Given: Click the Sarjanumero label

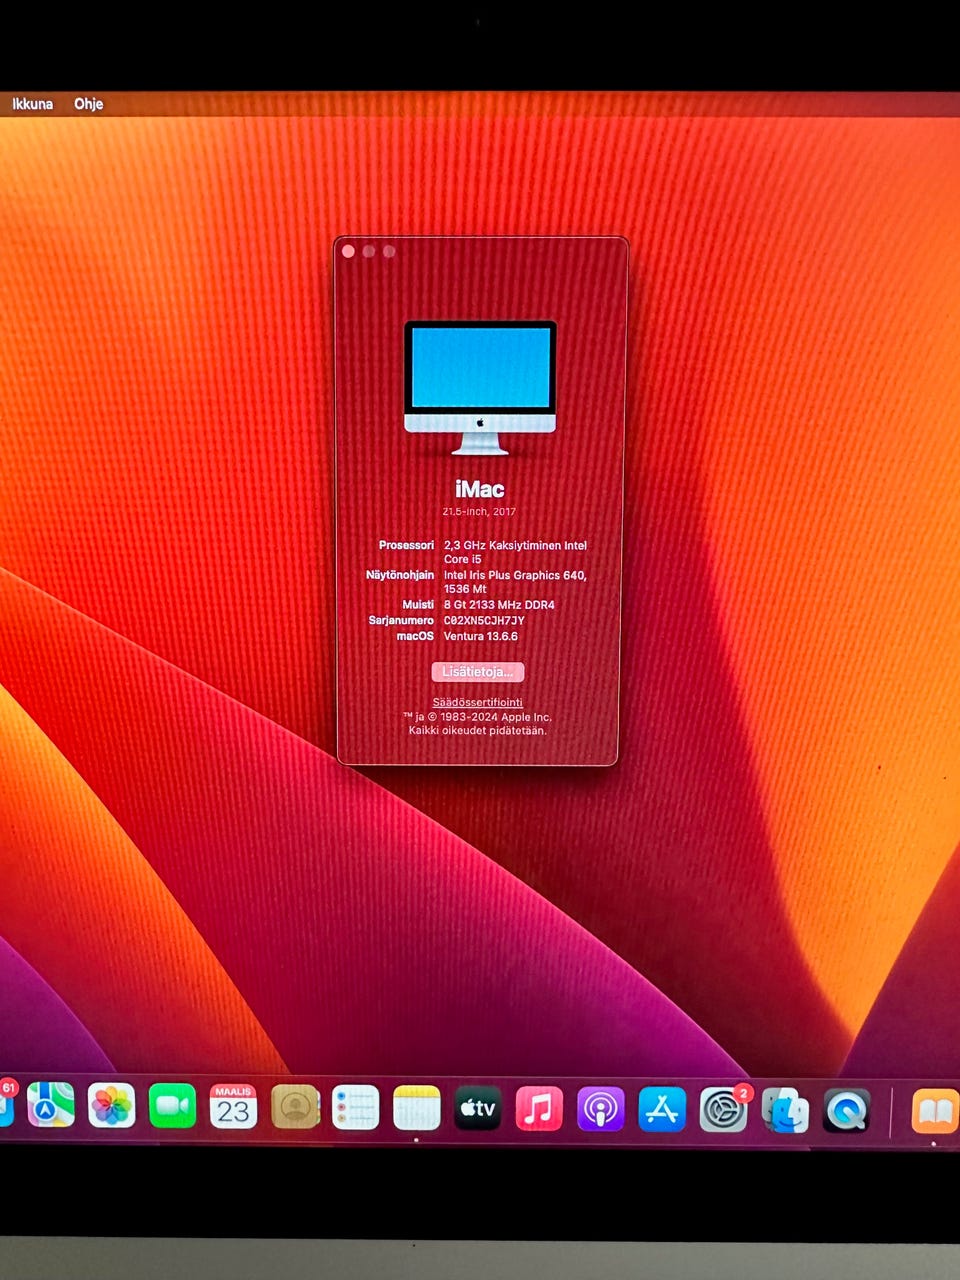Looking at the screenshot, I should click(401, 620).
